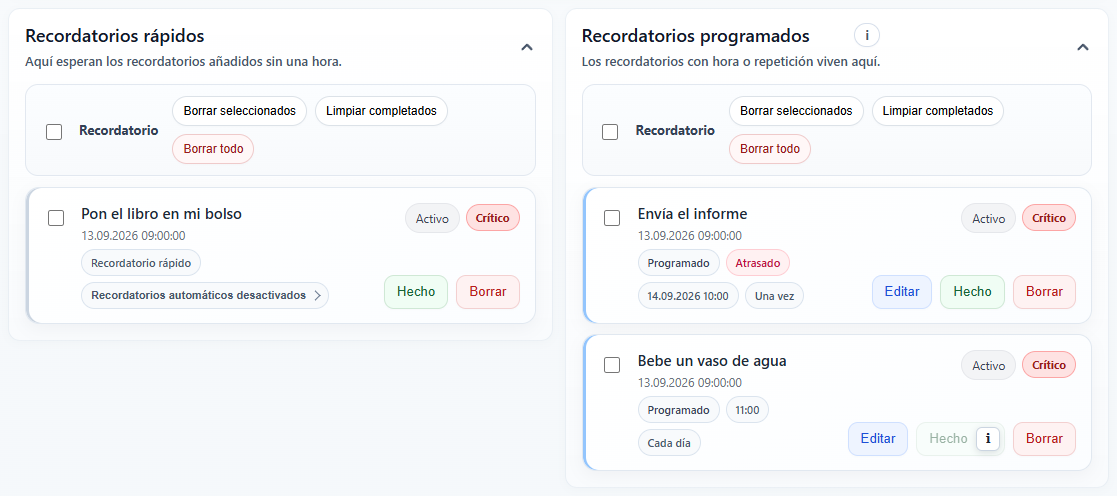
Task: Delete the Envía el informe reminder
Action: 1044,292
